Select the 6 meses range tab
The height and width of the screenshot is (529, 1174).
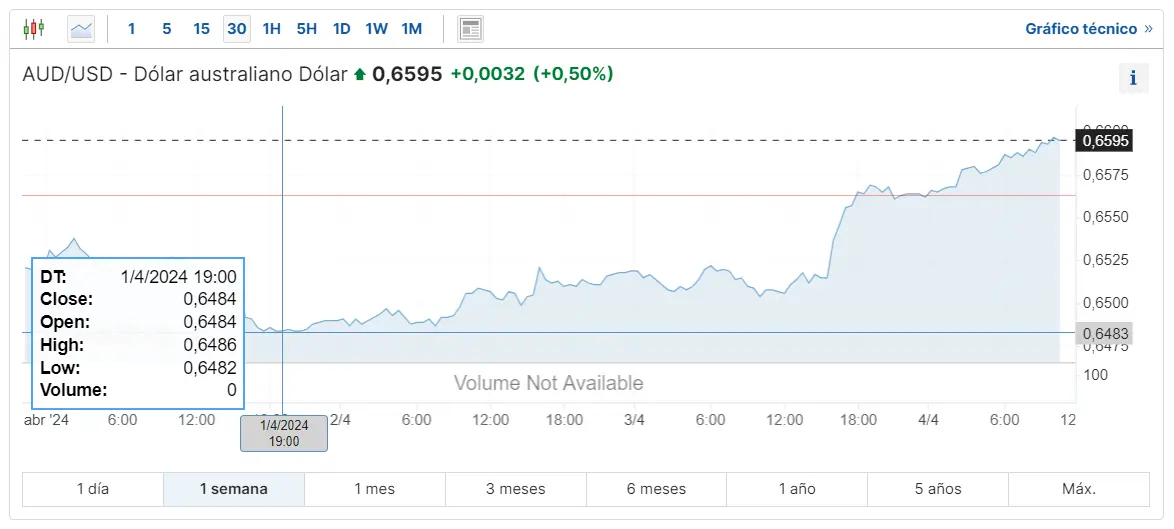(656, 489)
